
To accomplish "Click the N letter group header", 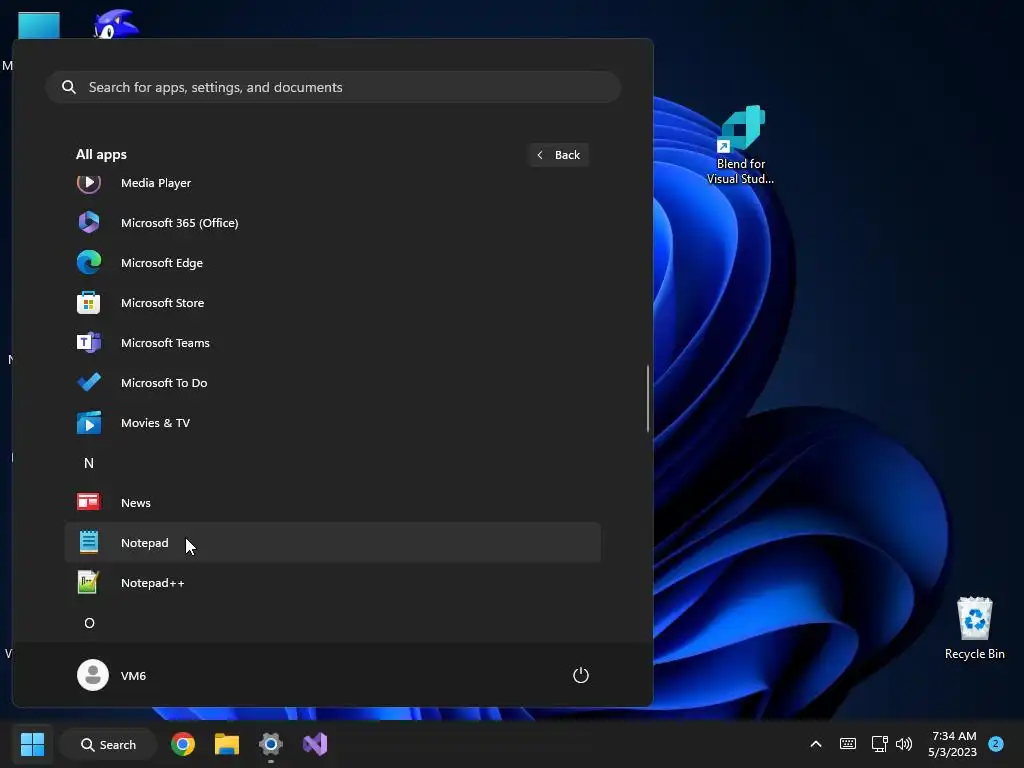I will click(89, 463).
